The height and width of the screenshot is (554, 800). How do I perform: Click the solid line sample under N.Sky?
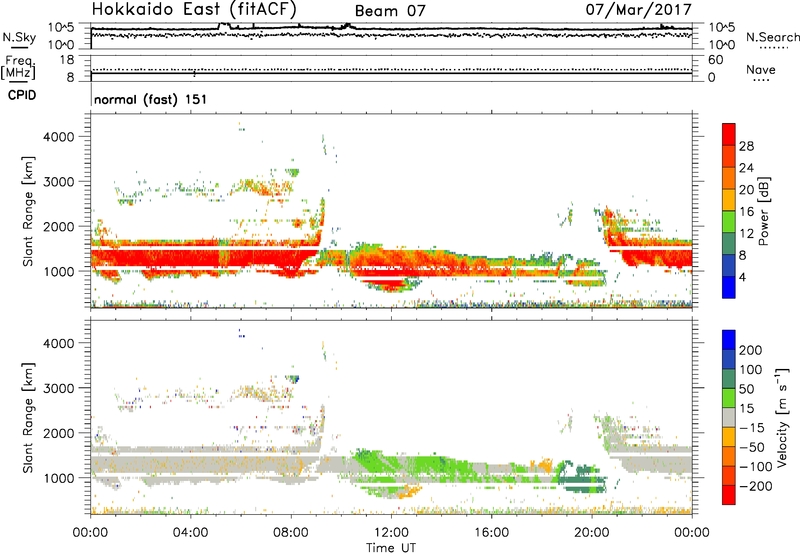pos(19,48)
